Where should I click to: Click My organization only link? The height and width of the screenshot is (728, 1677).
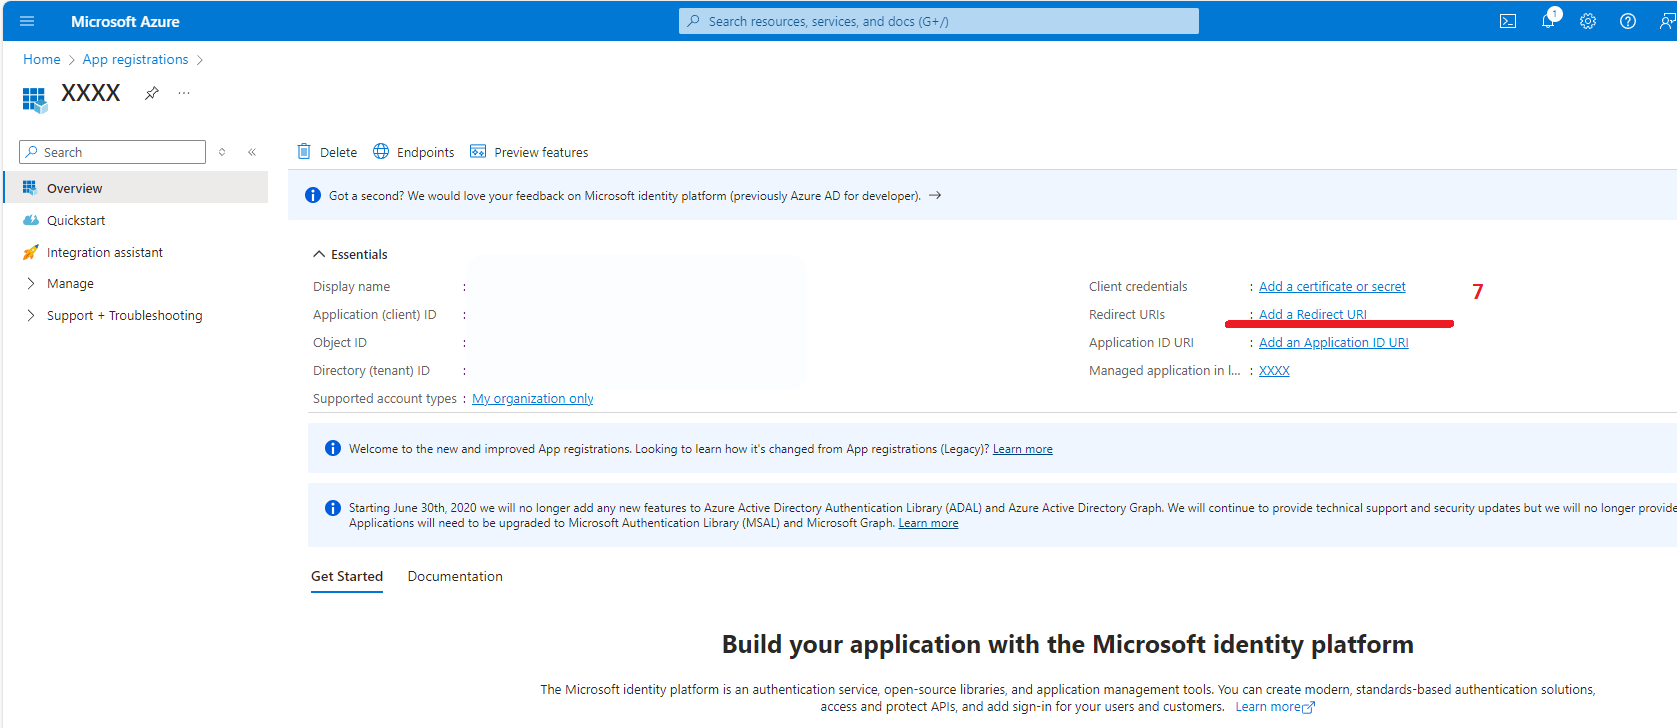(x=533, y=398)
